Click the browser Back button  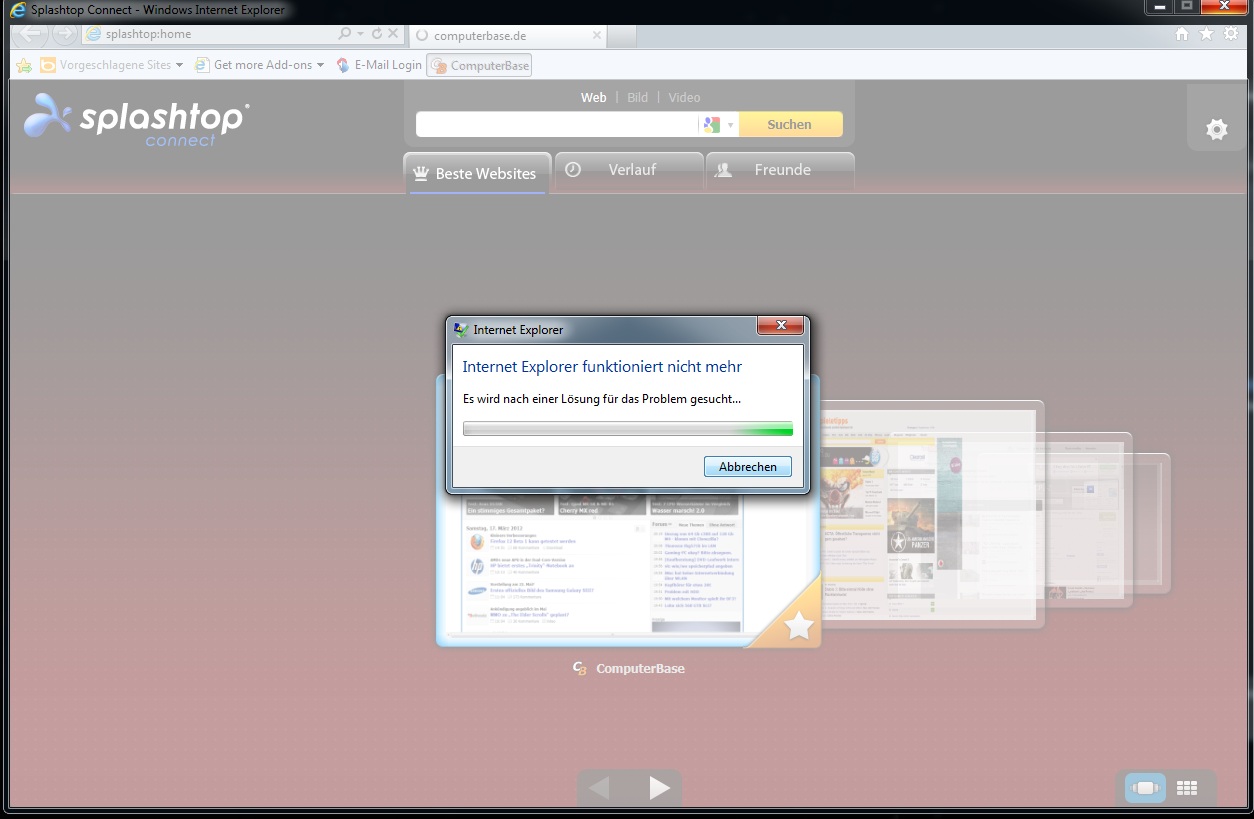(x=31, y=34)
